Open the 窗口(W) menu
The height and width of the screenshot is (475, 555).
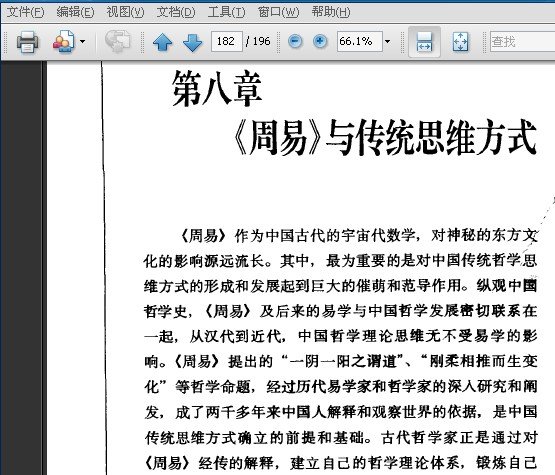(278, 12)
